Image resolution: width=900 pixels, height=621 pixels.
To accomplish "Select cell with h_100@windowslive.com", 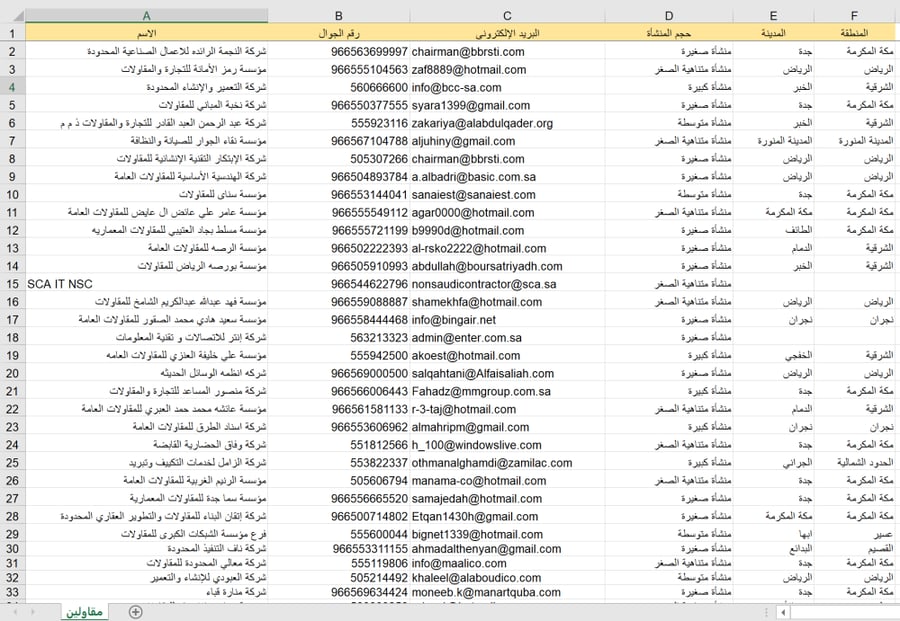I will coord(507,445).
